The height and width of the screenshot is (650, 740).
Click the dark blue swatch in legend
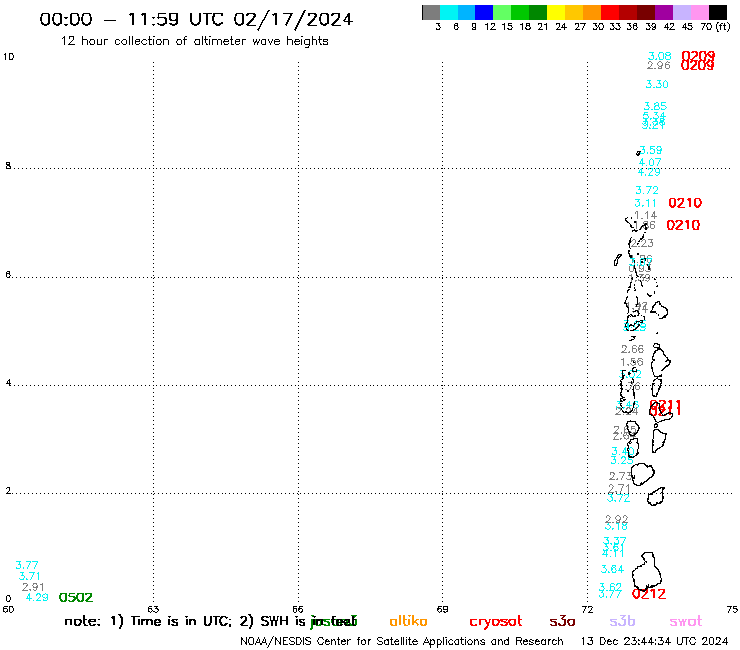(484, 12)
